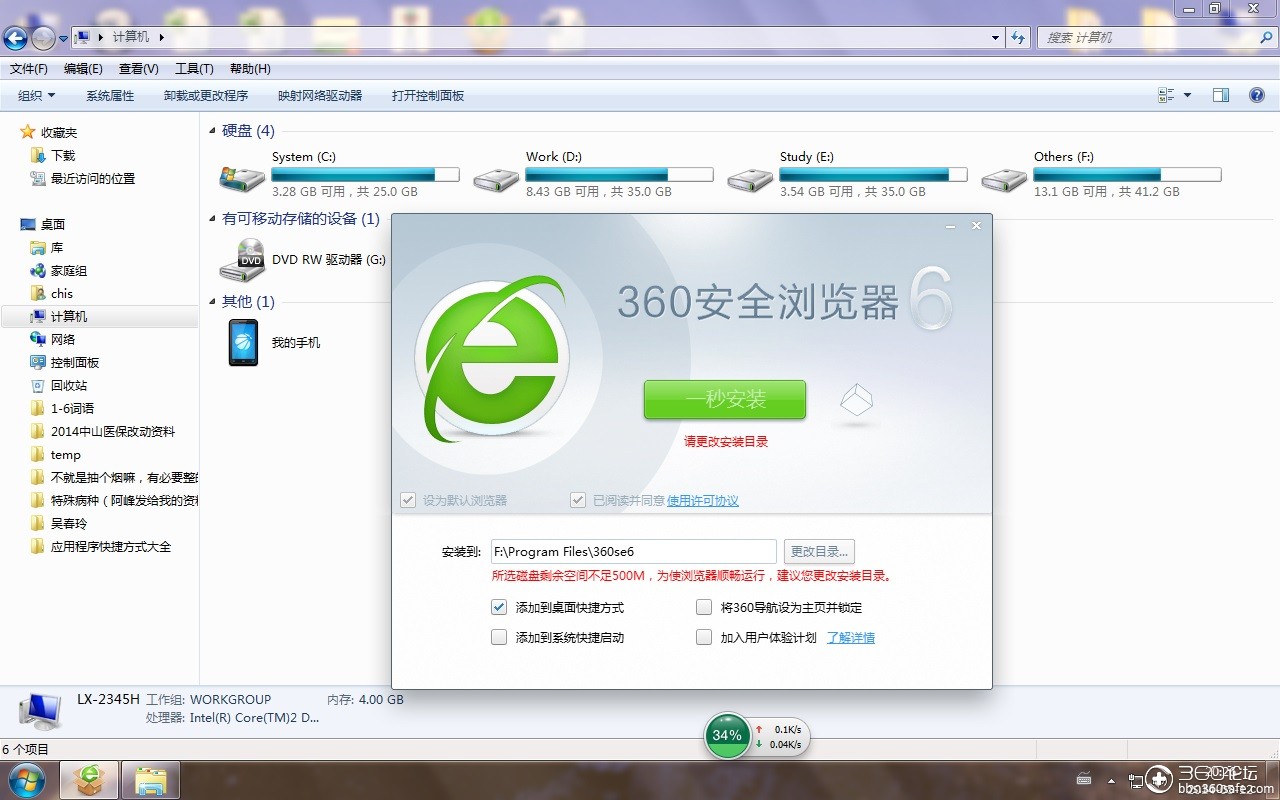
Task: Click 系统属性 in the toolbar
Action: 110,96
